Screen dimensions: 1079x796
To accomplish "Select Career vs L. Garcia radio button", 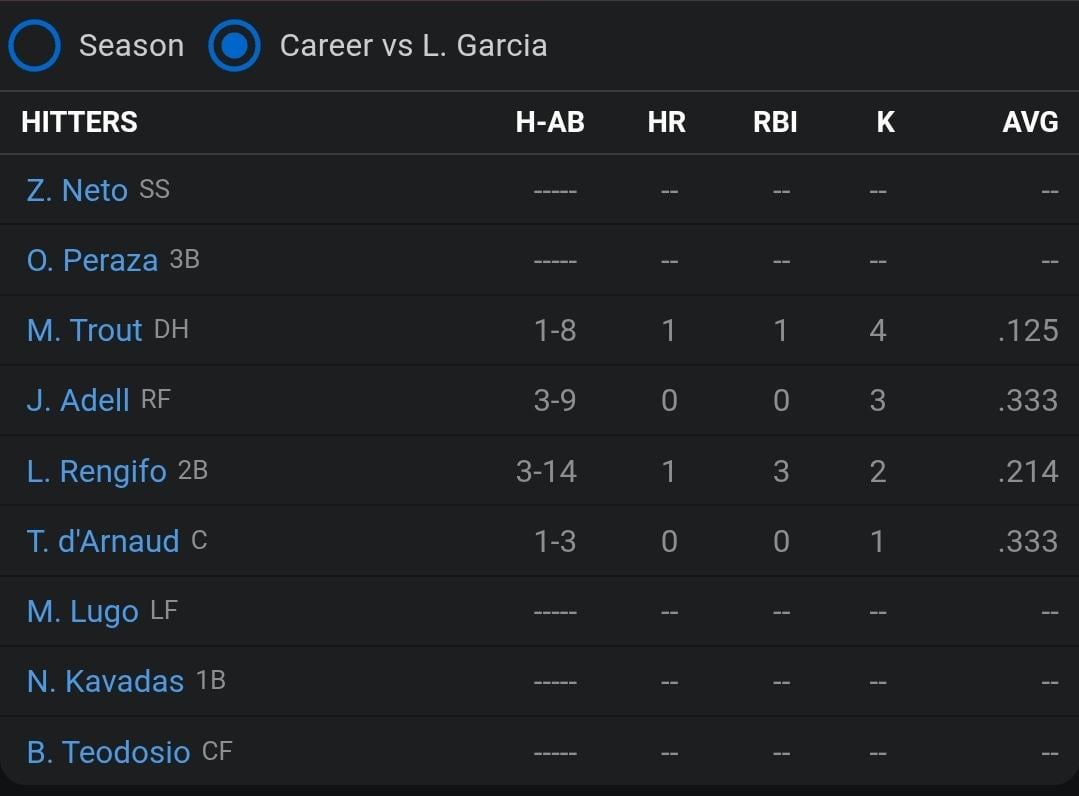I will [x=235, y=46].
